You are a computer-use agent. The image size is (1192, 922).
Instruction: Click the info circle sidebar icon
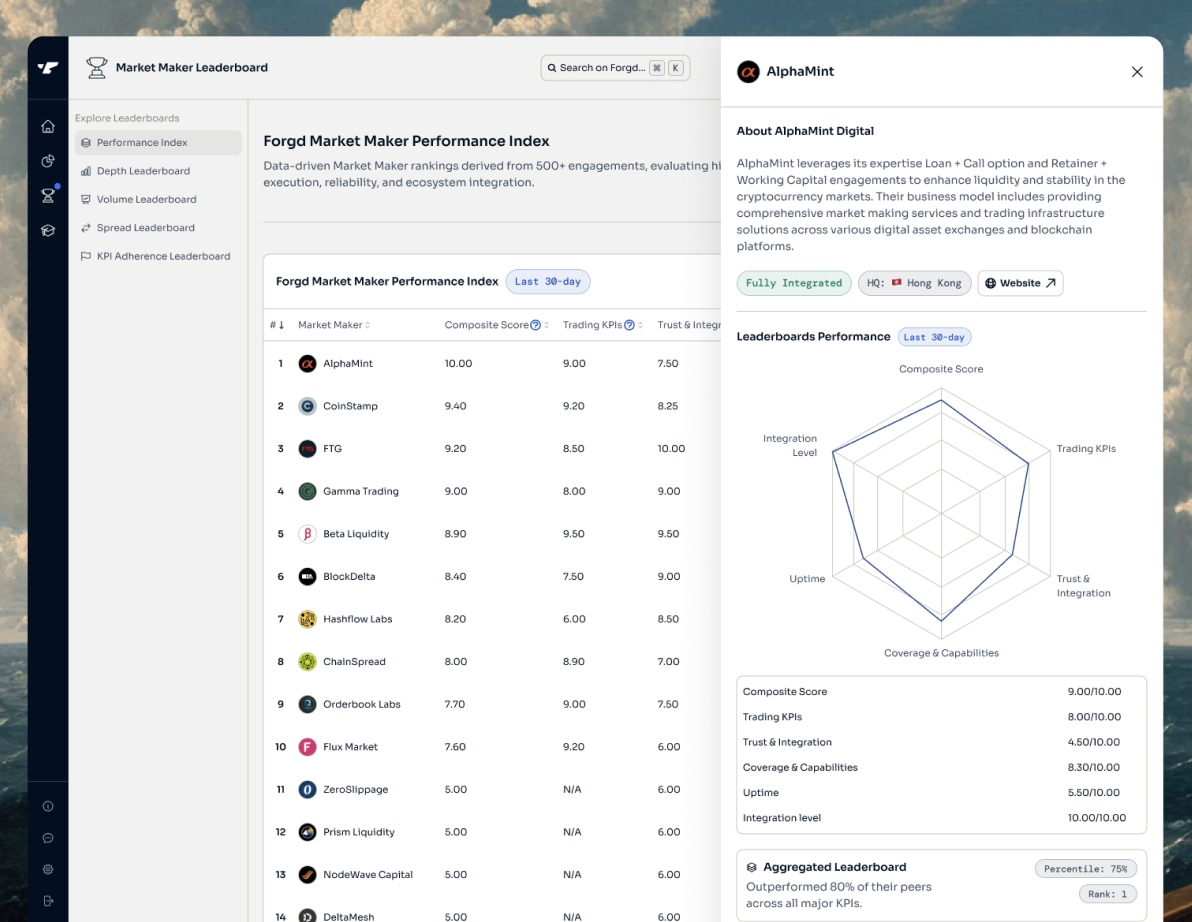tap(48, 806)
